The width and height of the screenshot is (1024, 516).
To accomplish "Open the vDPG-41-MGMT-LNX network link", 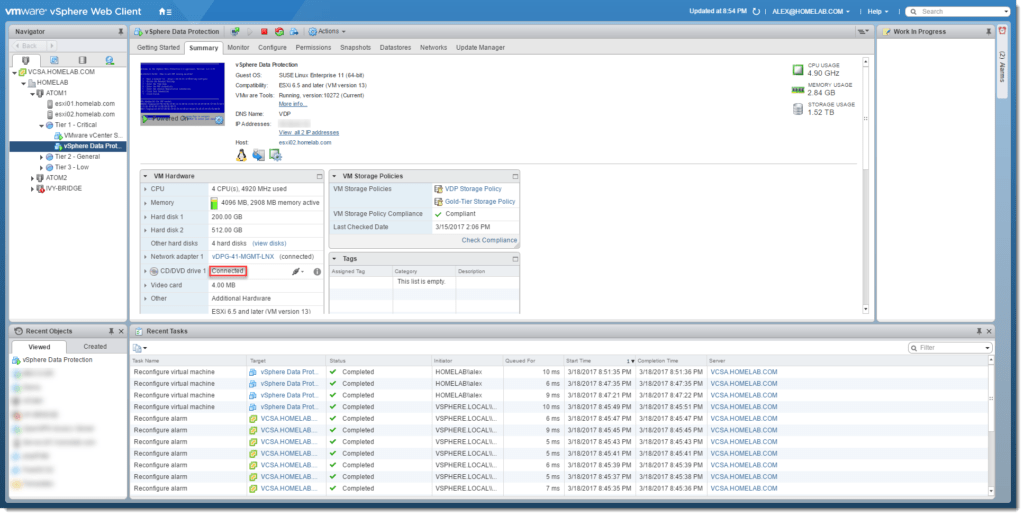I will tap(243, 257).
